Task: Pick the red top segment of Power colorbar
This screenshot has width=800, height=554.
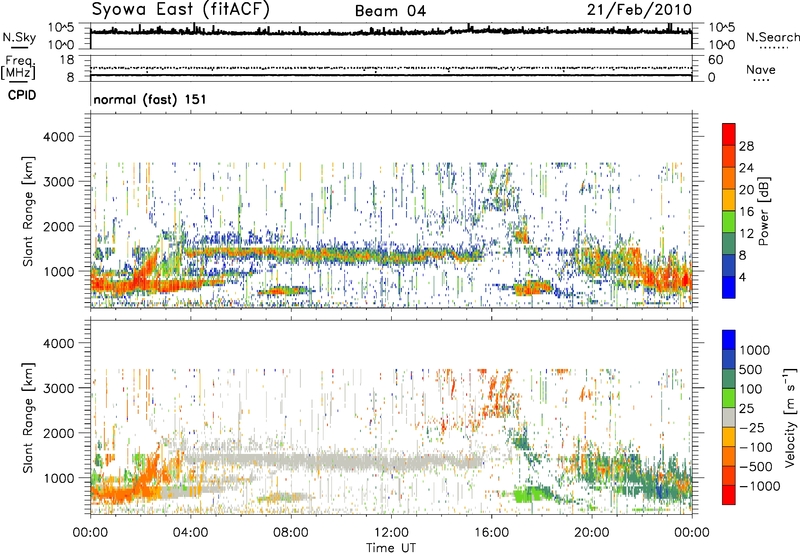Action: point(729,134)
